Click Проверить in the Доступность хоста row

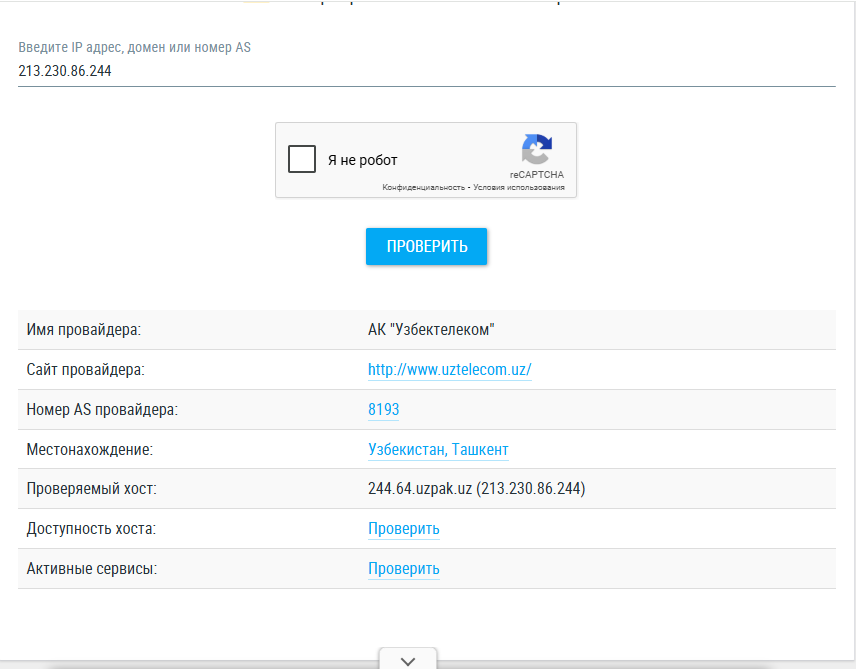point(403,529)
